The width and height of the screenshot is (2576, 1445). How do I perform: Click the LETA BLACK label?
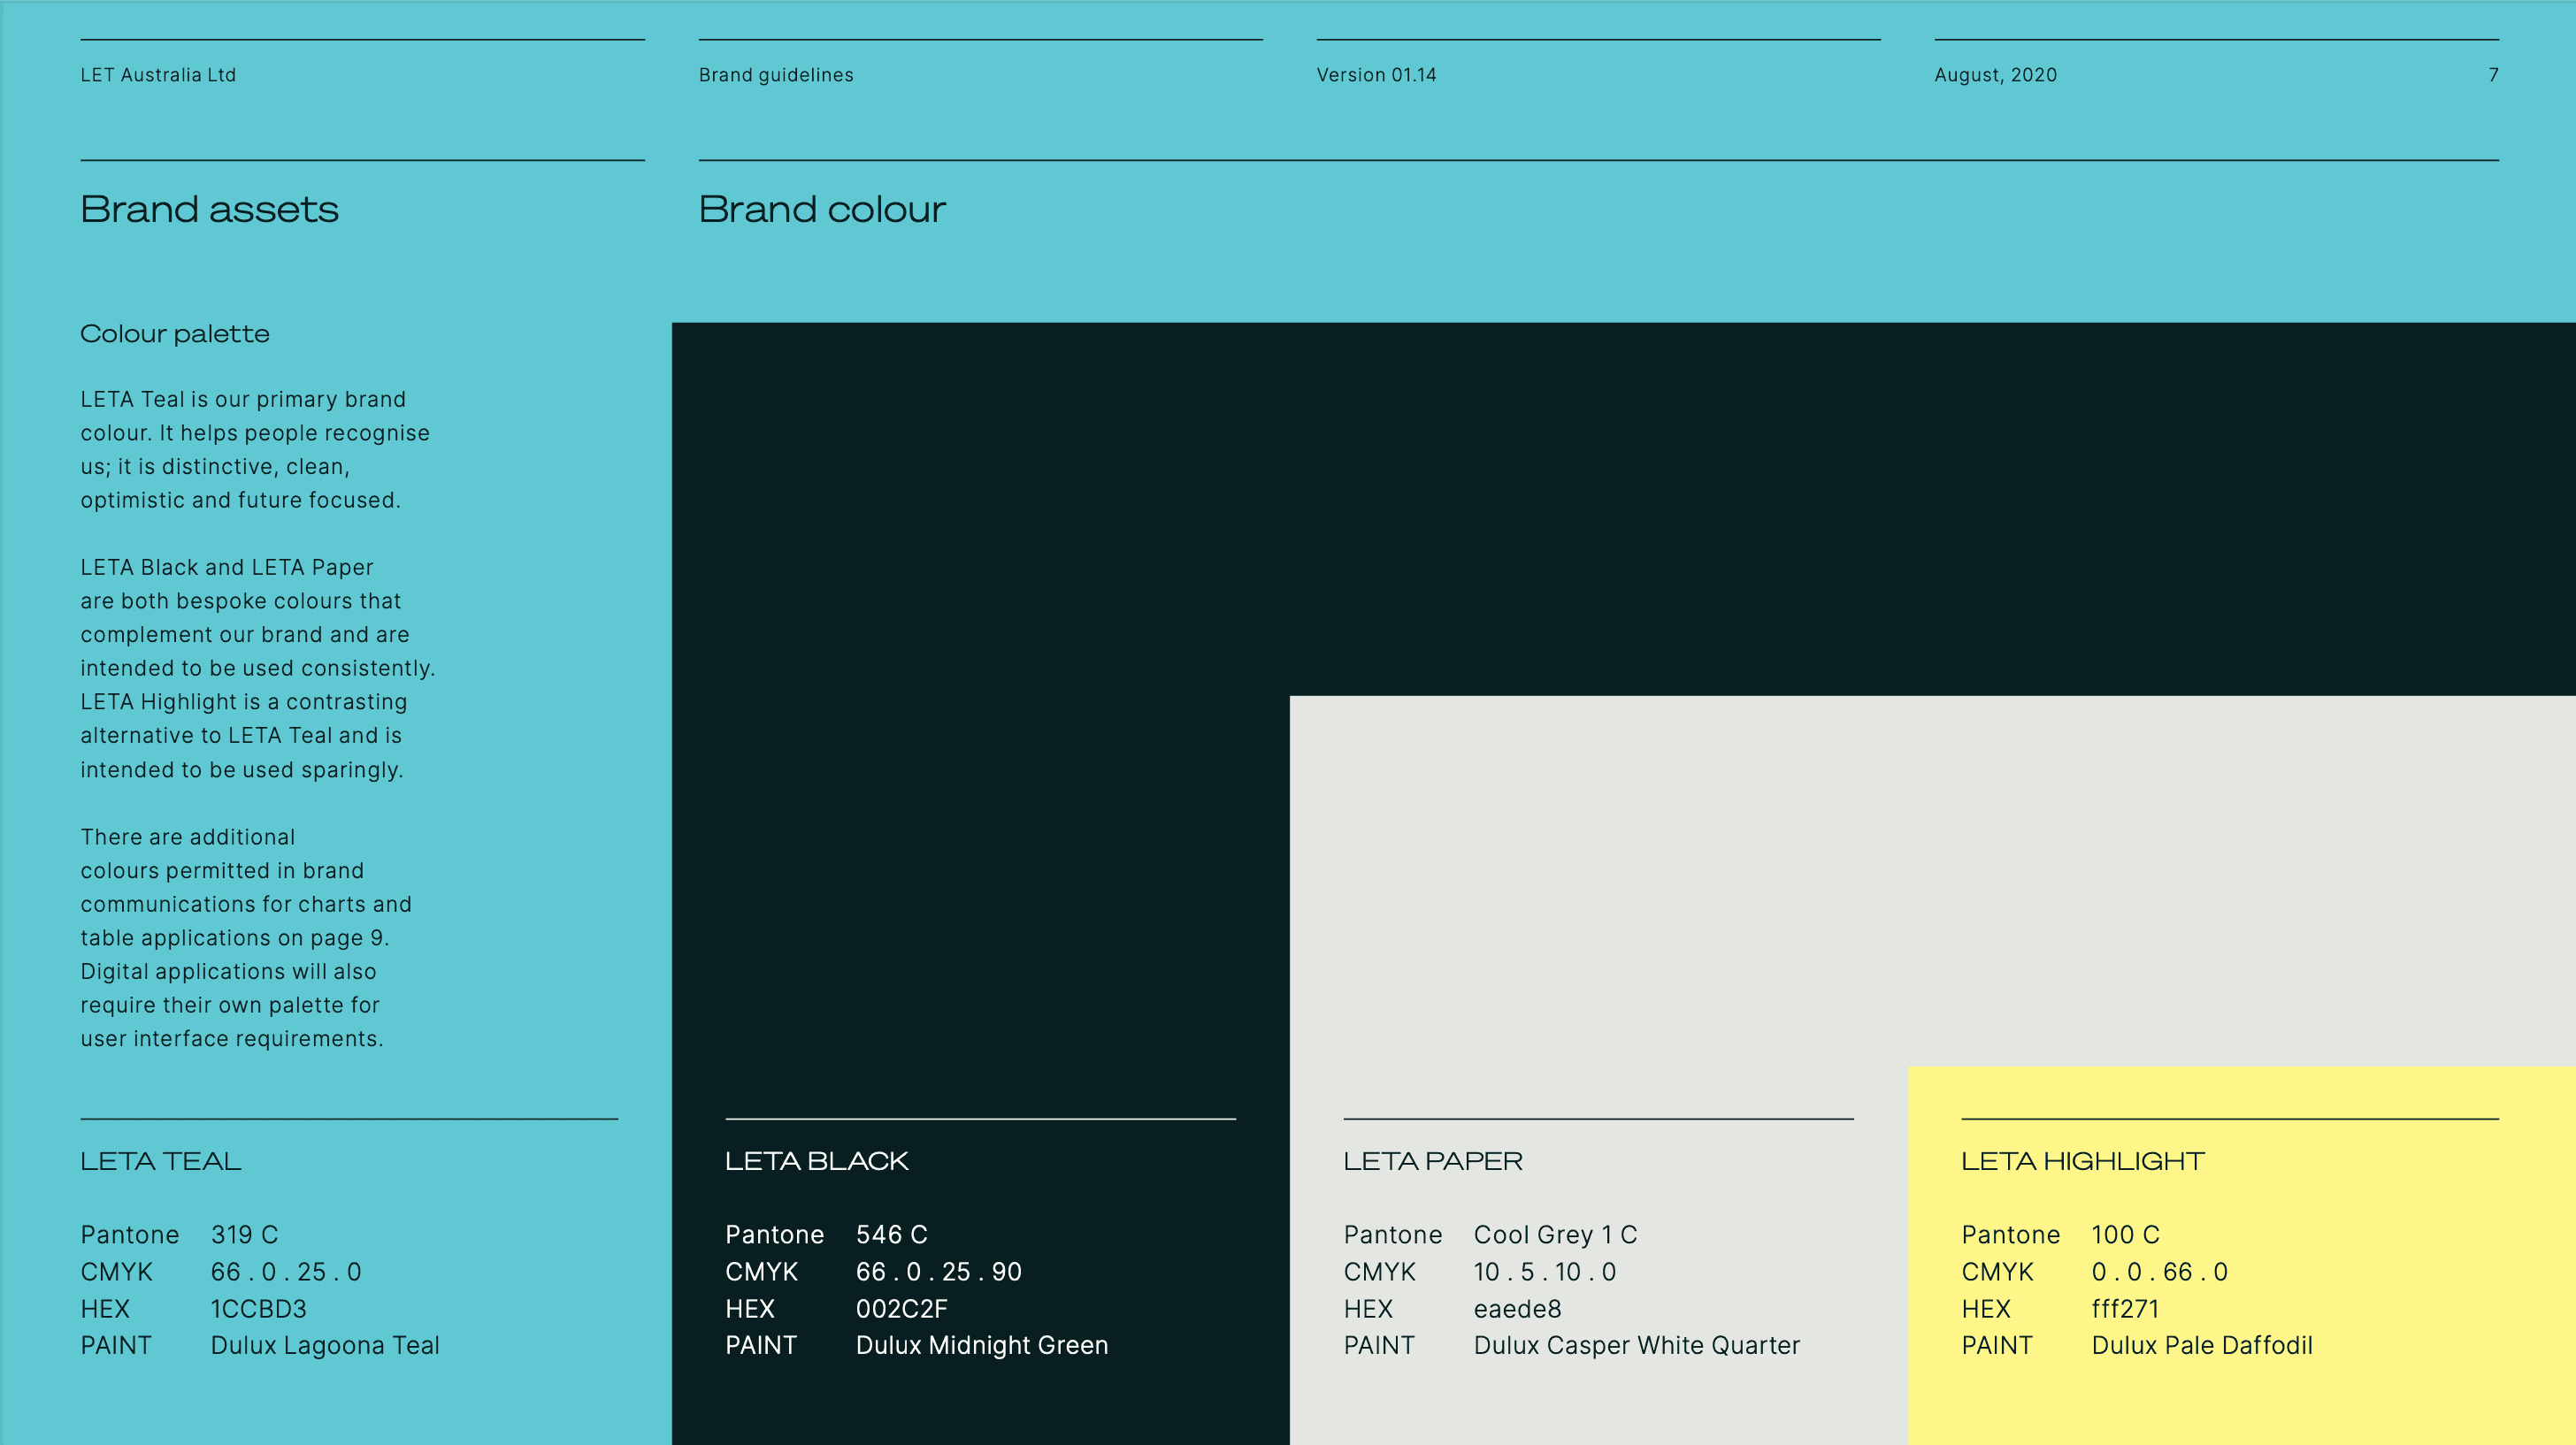pyautogui.click(x=816, y=1161)
